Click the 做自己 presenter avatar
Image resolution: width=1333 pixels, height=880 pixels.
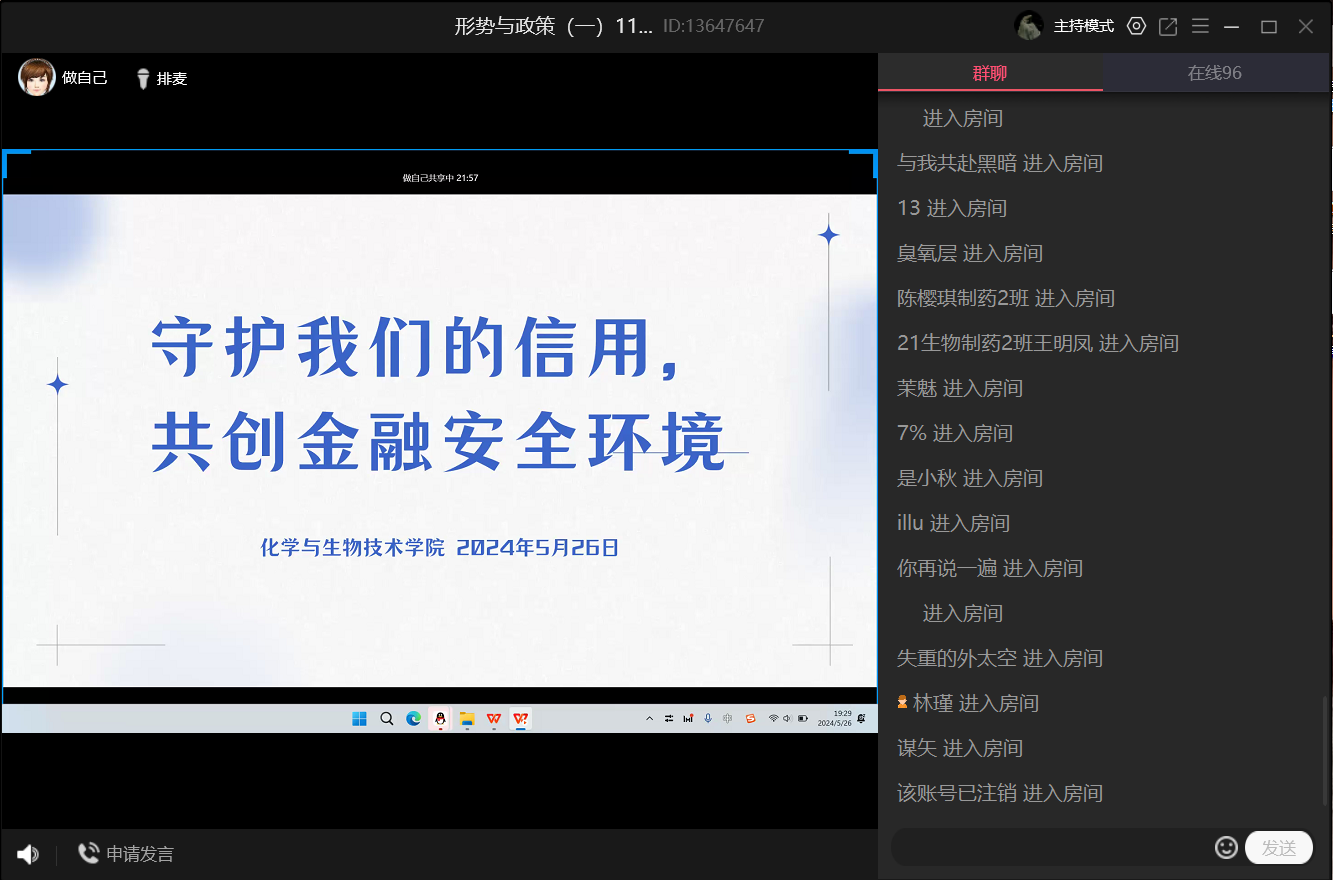click(x=37, y=78)
